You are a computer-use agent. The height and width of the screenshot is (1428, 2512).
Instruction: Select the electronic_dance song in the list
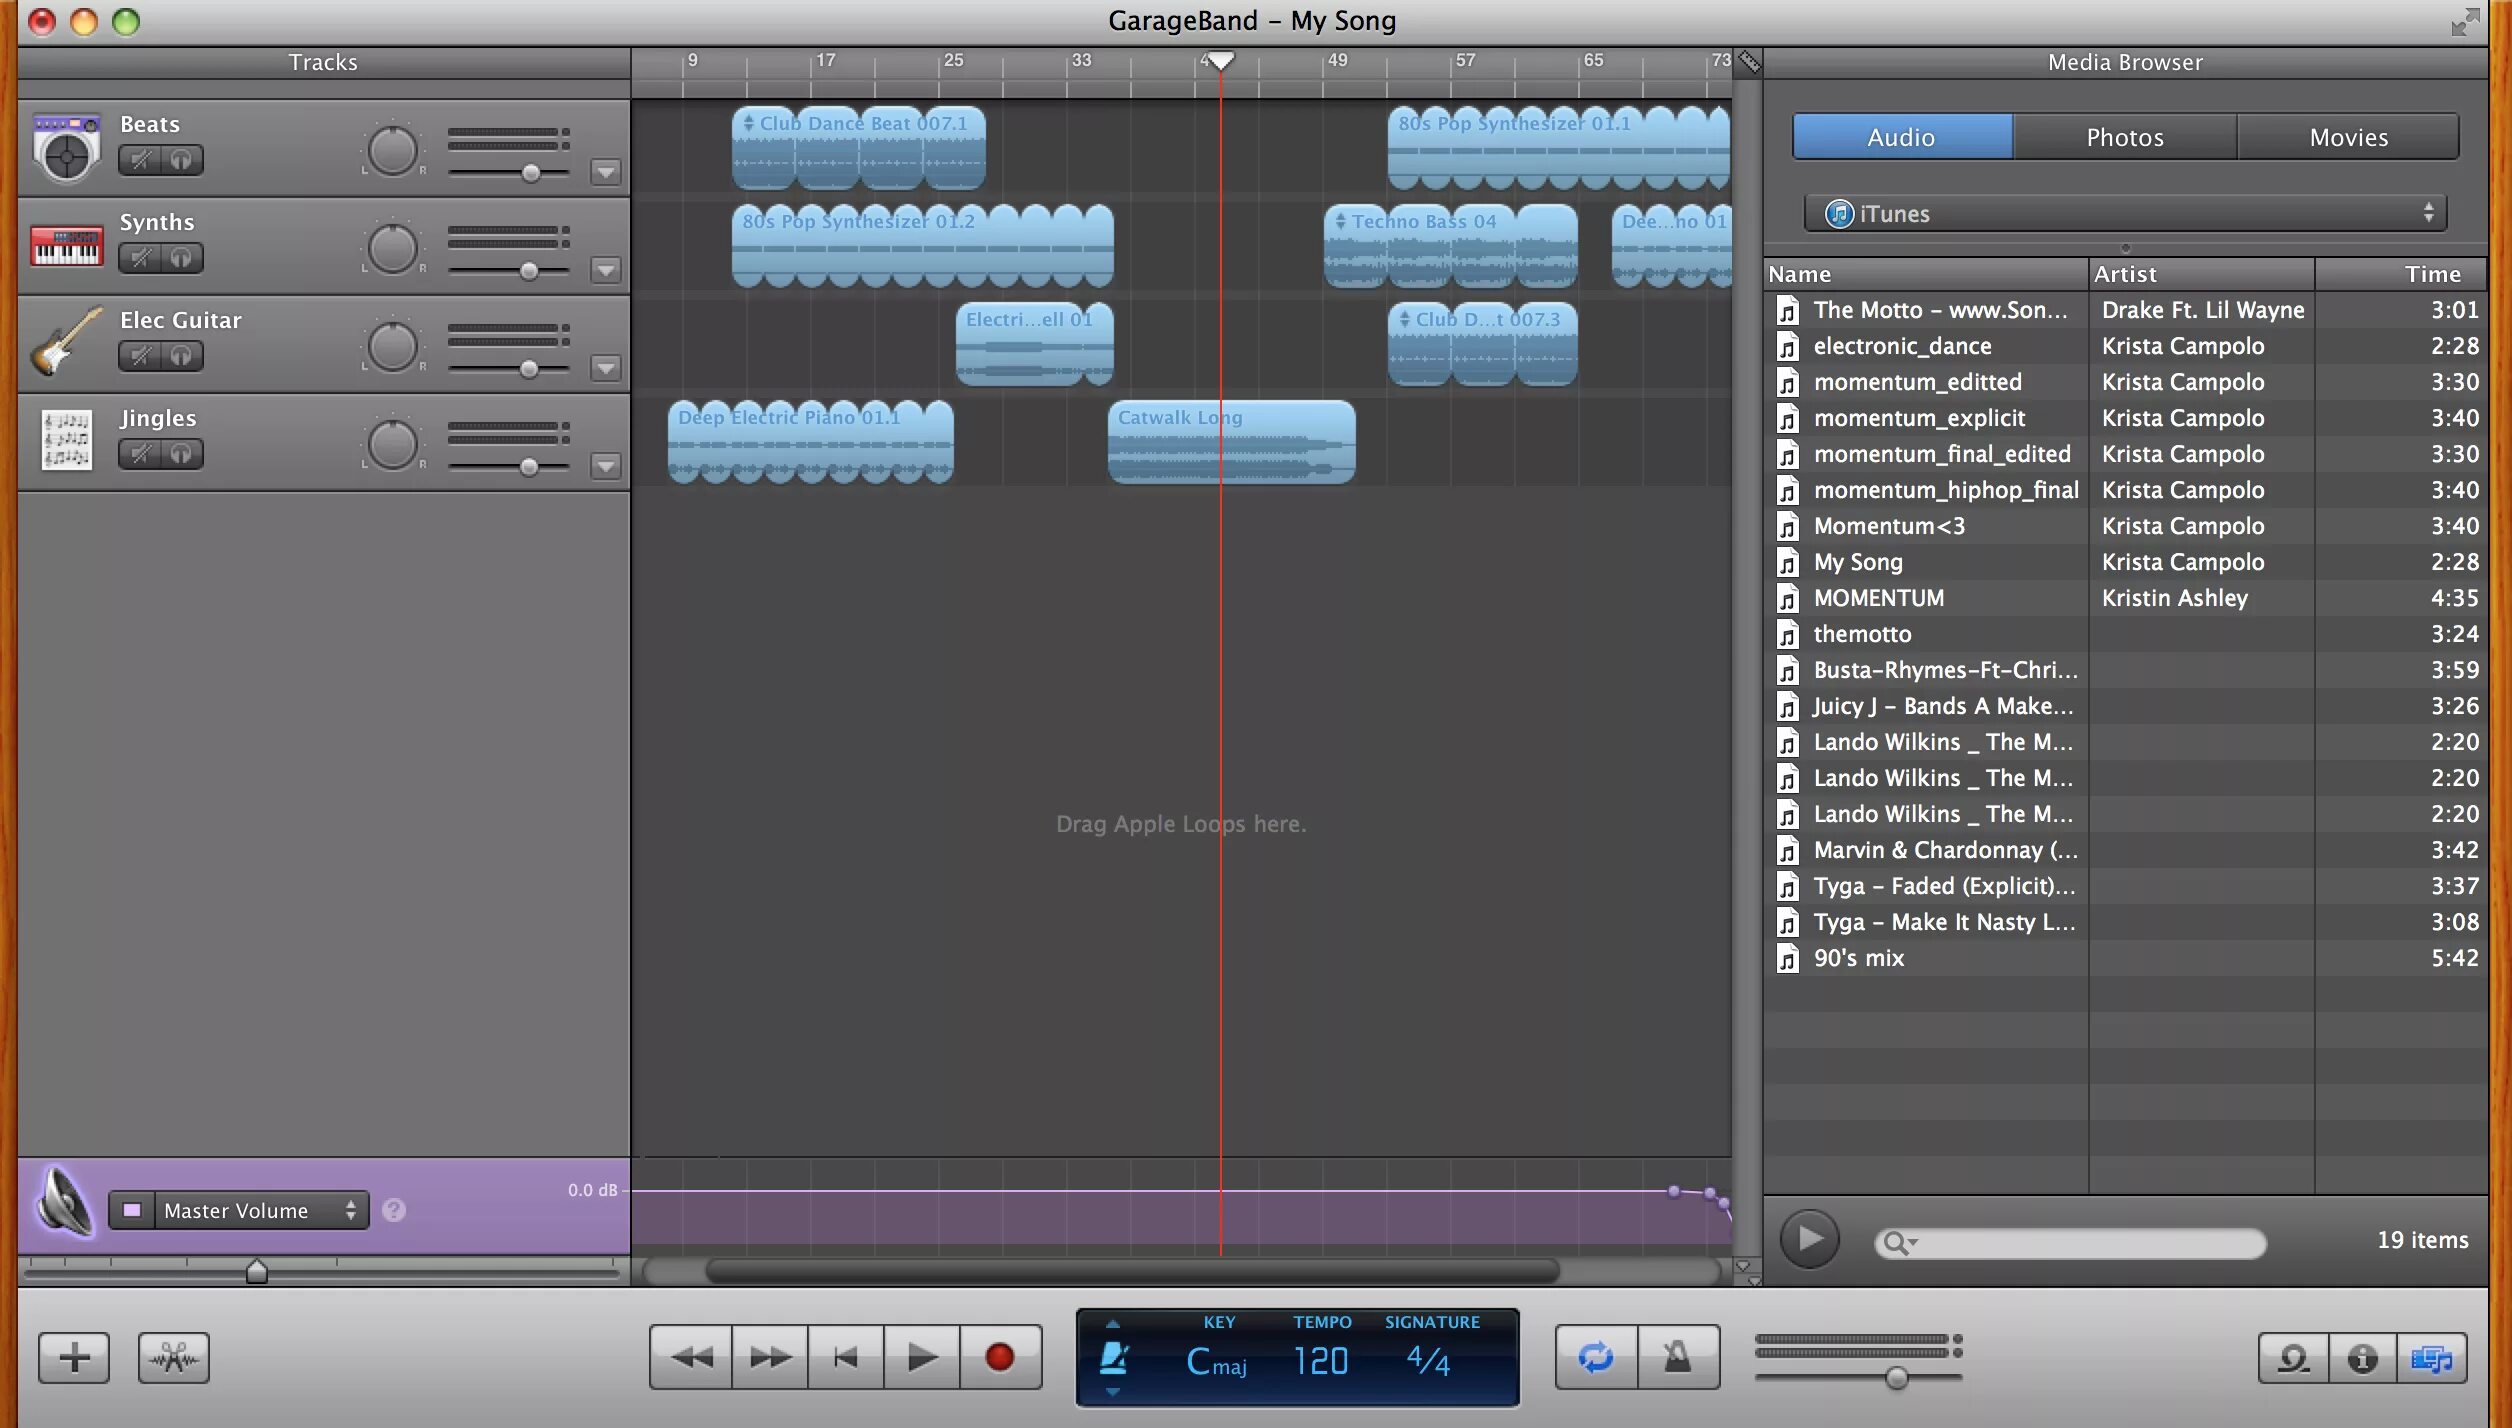coord(1902,346)
